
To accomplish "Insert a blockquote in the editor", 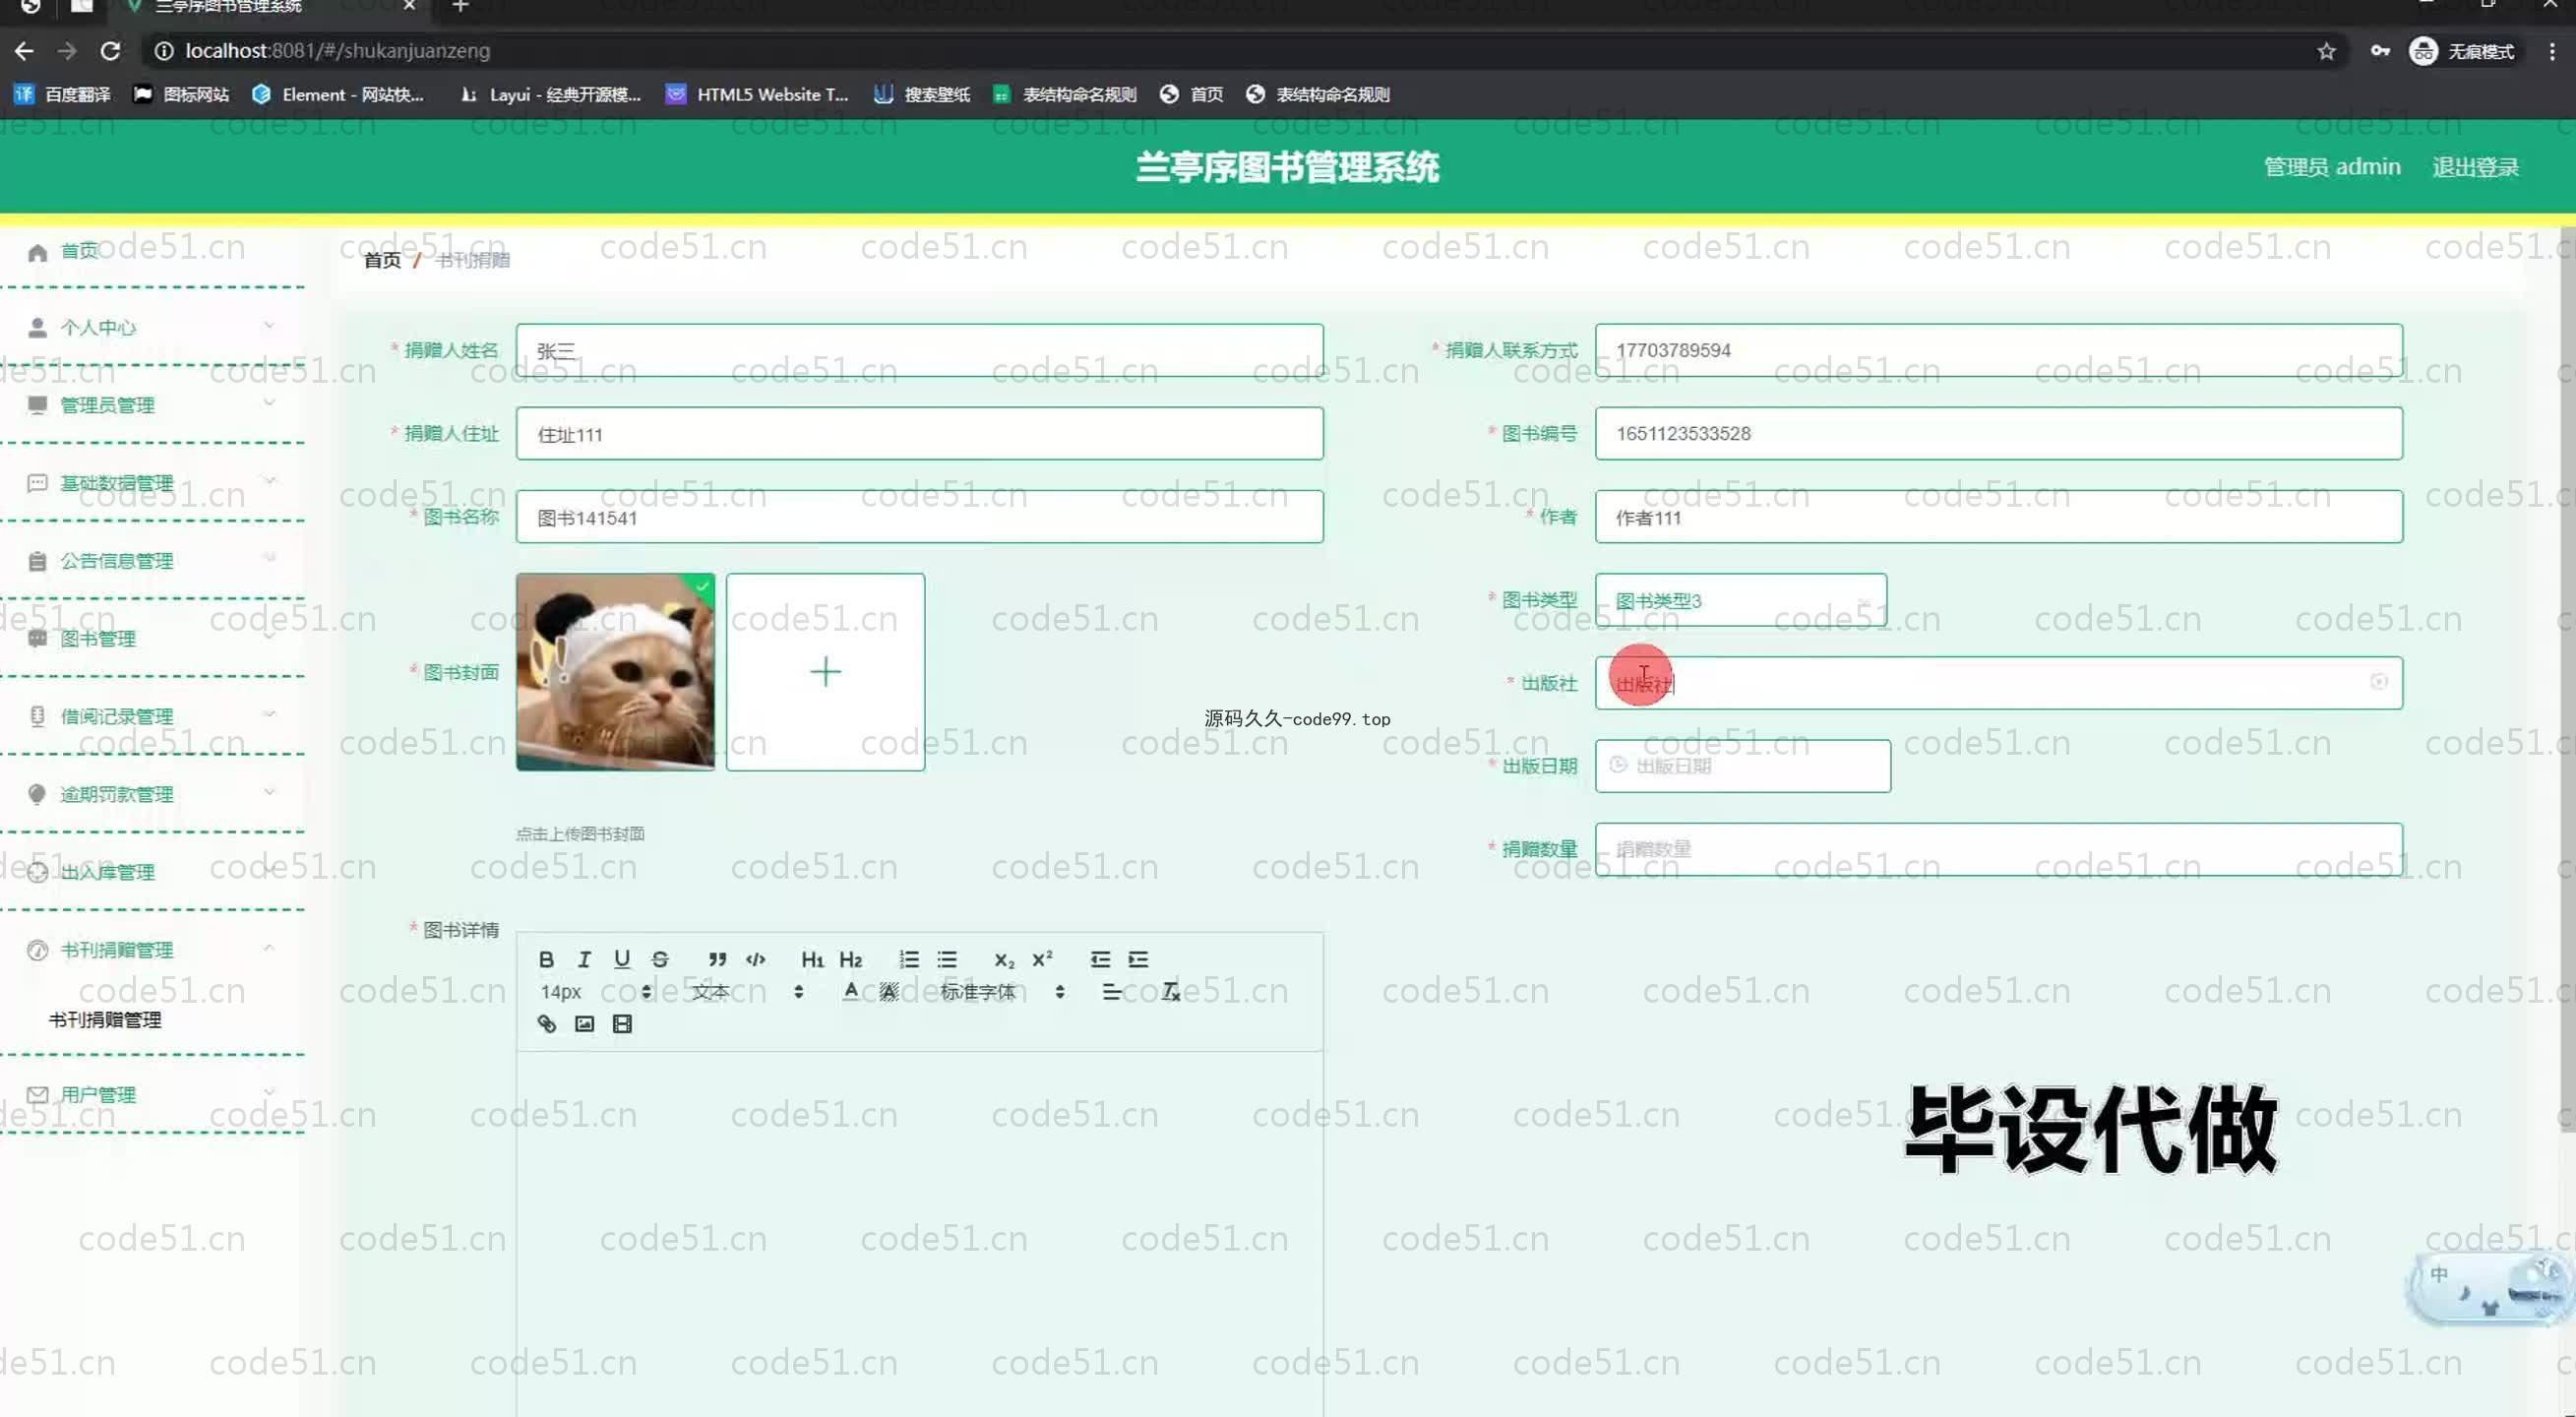I will click(x=717, y=959).
